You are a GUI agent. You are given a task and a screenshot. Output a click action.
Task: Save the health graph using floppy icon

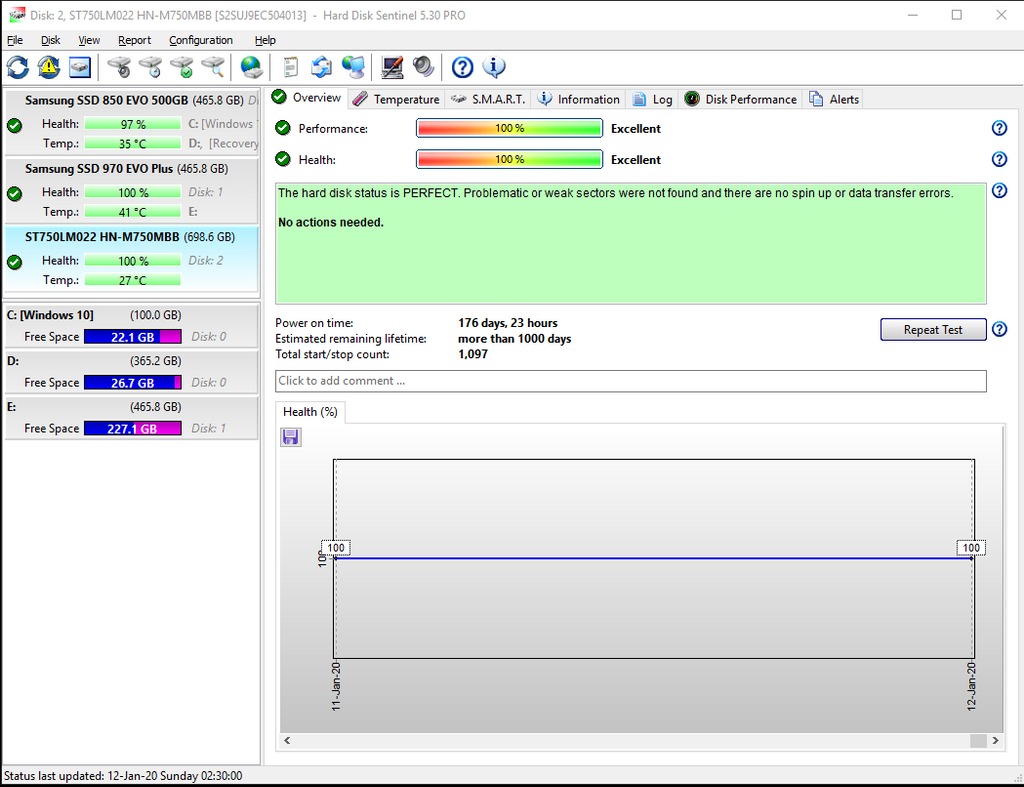click(x=291, y=437)
